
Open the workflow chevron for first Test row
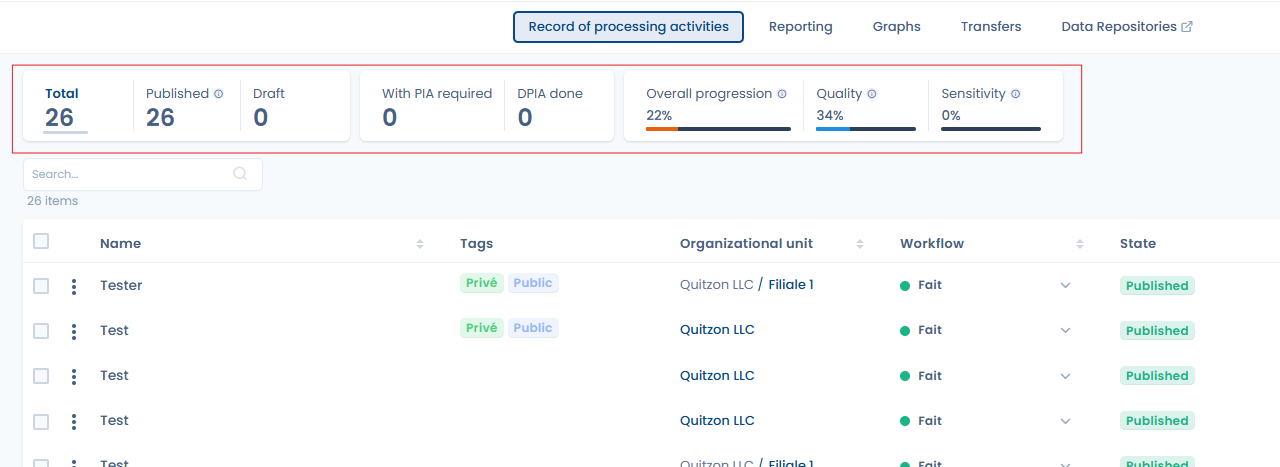[1065, 331]
